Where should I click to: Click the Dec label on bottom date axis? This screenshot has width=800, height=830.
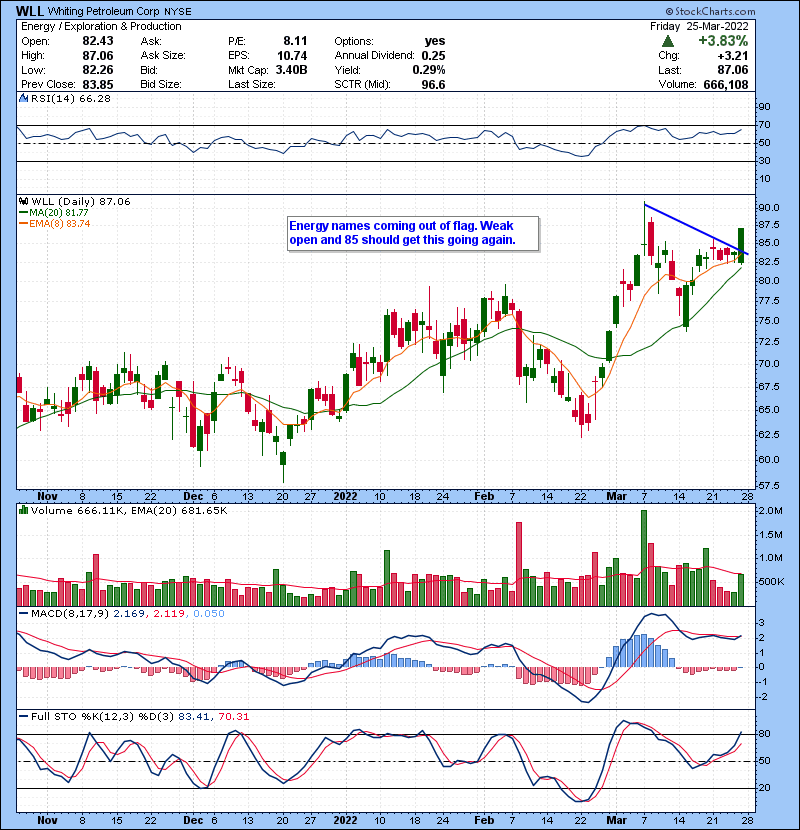pos(193,820)
